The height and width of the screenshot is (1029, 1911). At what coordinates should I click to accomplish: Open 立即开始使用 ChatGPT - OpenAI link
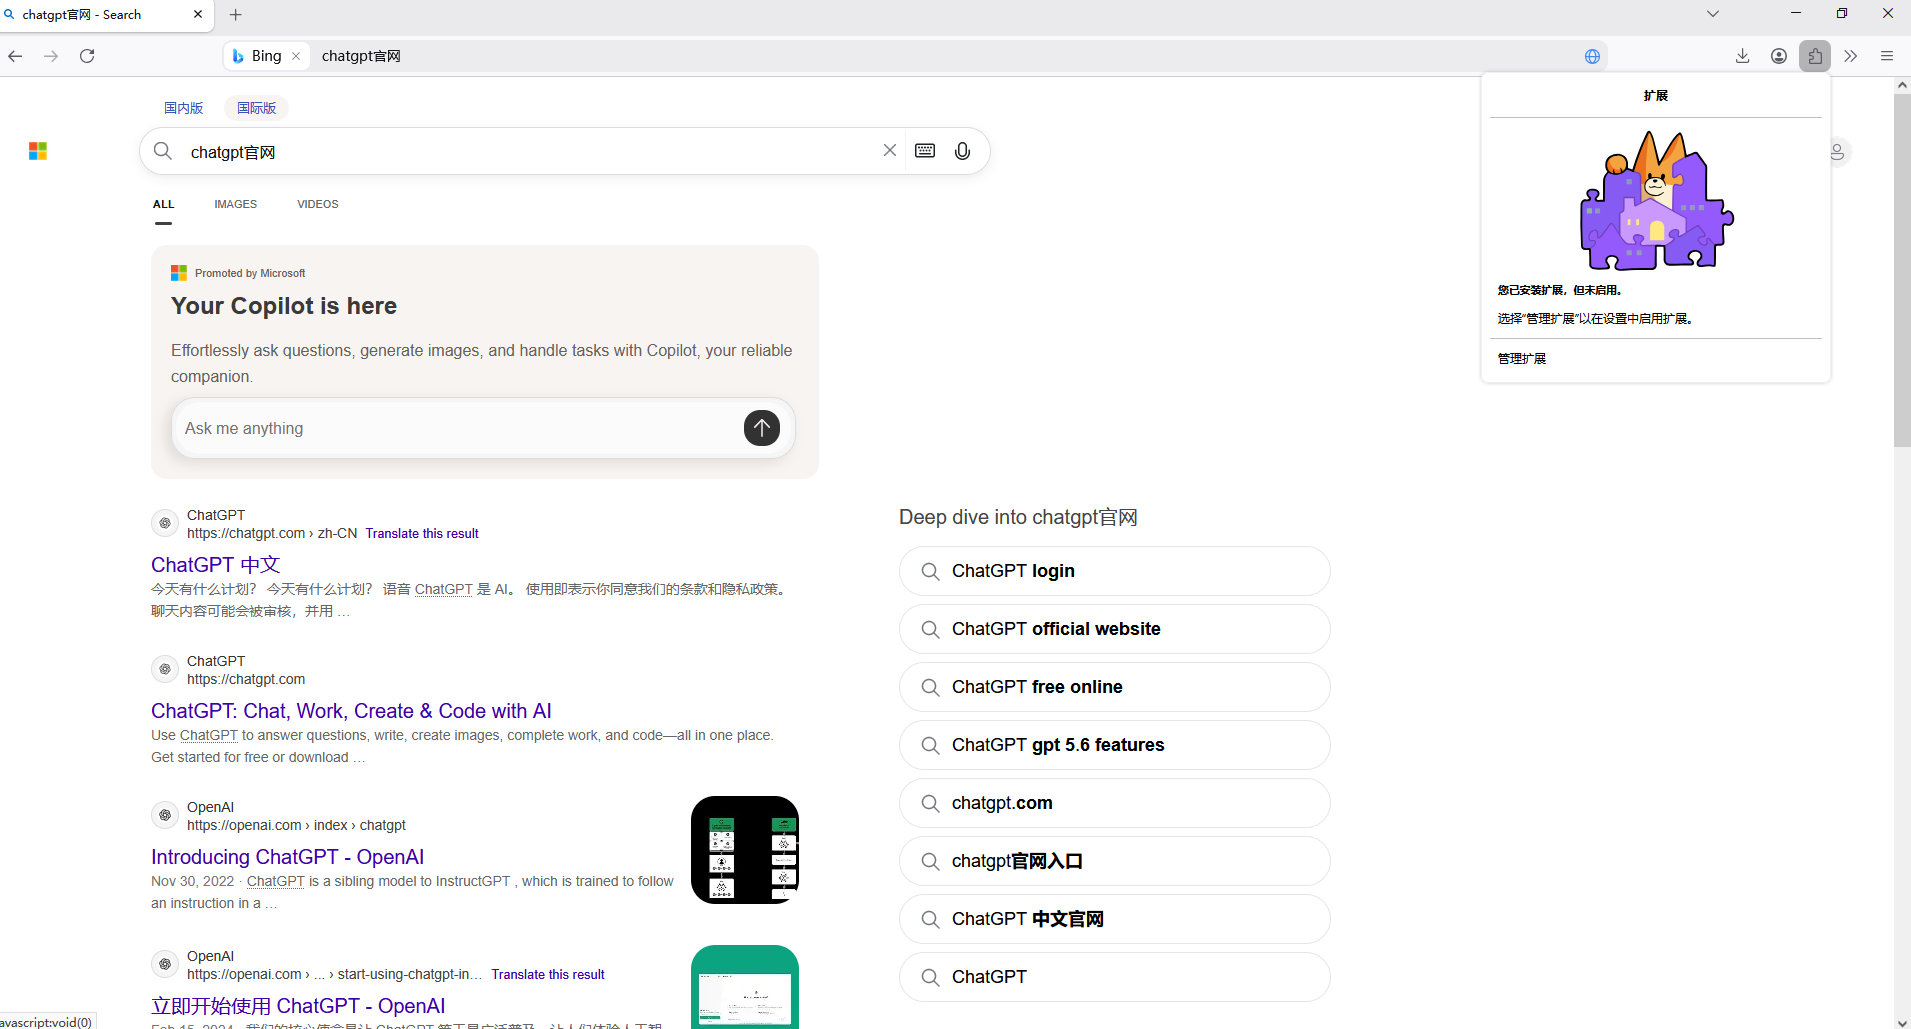298,1006
